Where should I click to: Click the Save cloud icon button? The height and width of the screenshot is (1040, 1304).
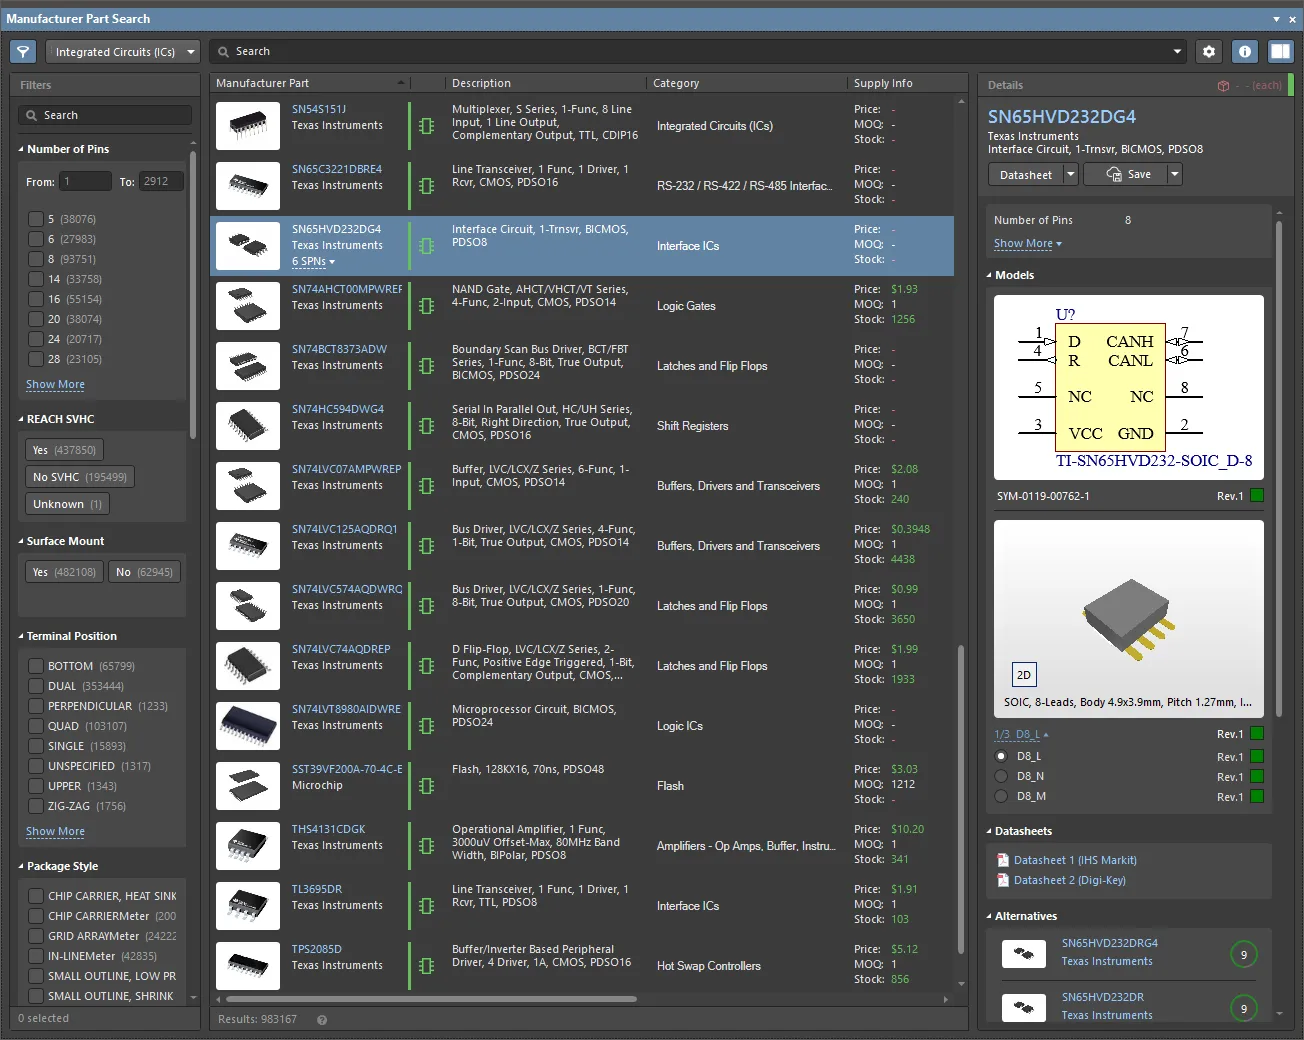[x=1128, y=174]
